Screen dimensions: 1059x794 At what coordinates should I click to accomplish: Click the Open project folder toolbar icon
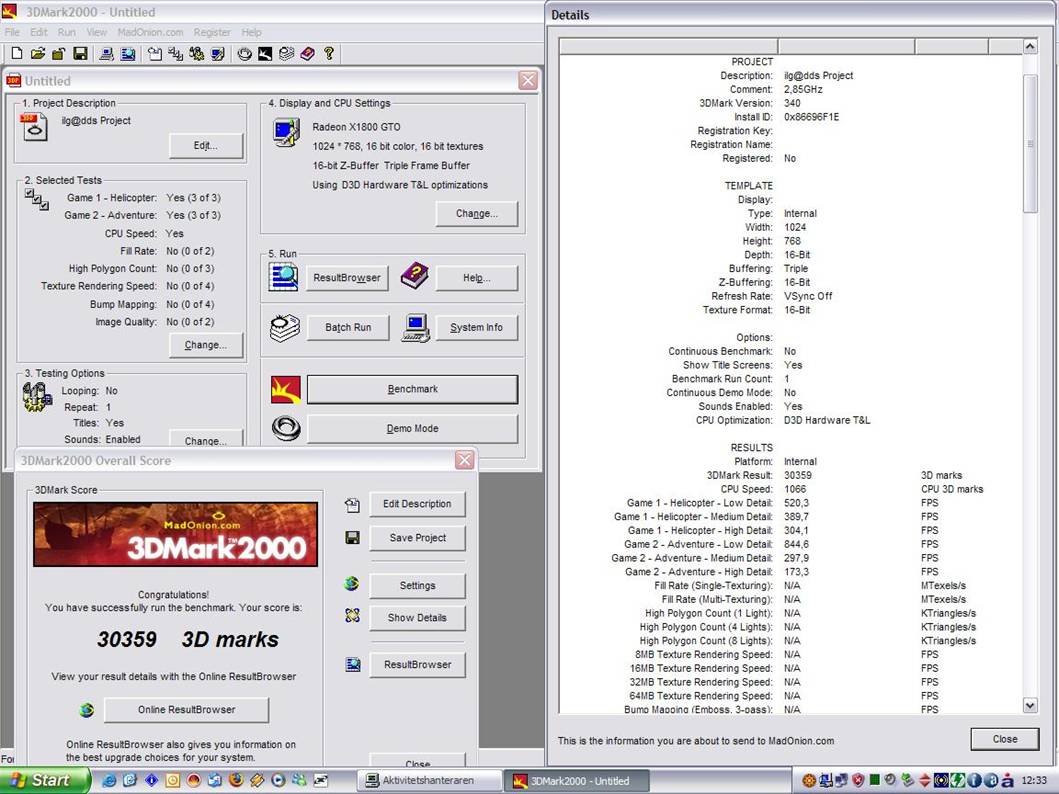pos(38,53)
